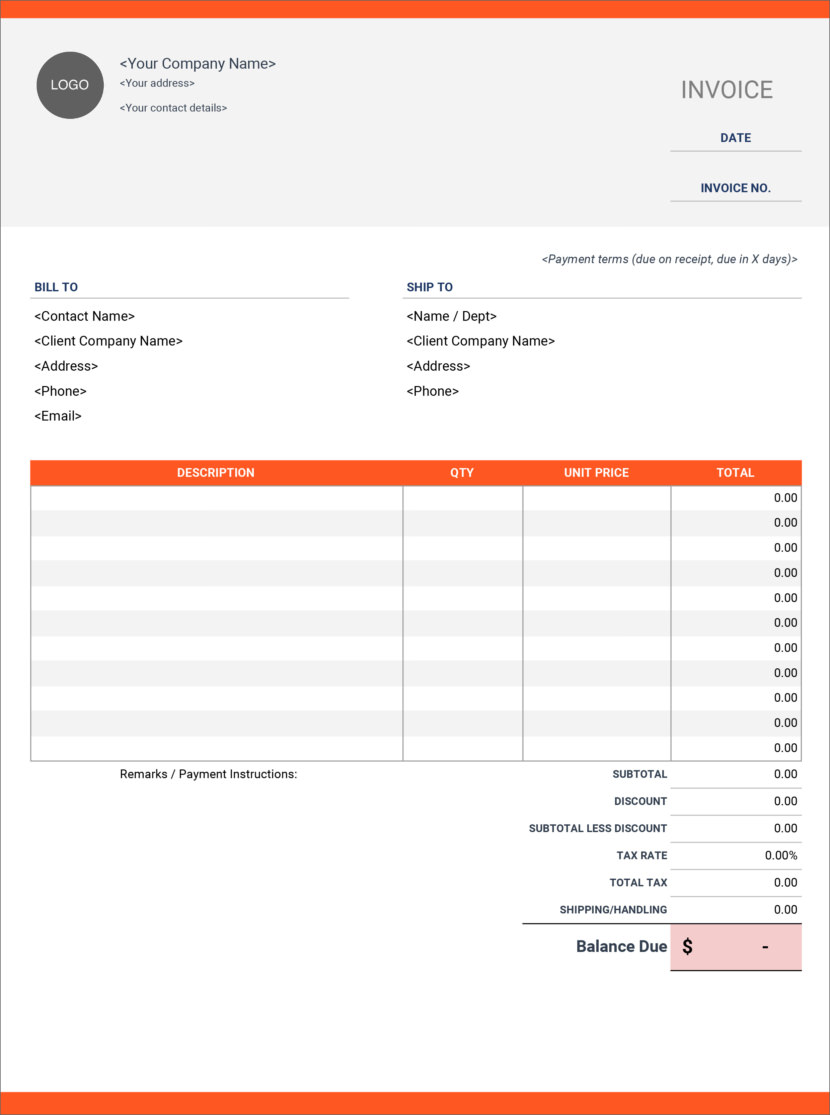Click the TOTAL column header
This screenshot has height=1115, width=830.
735,473
